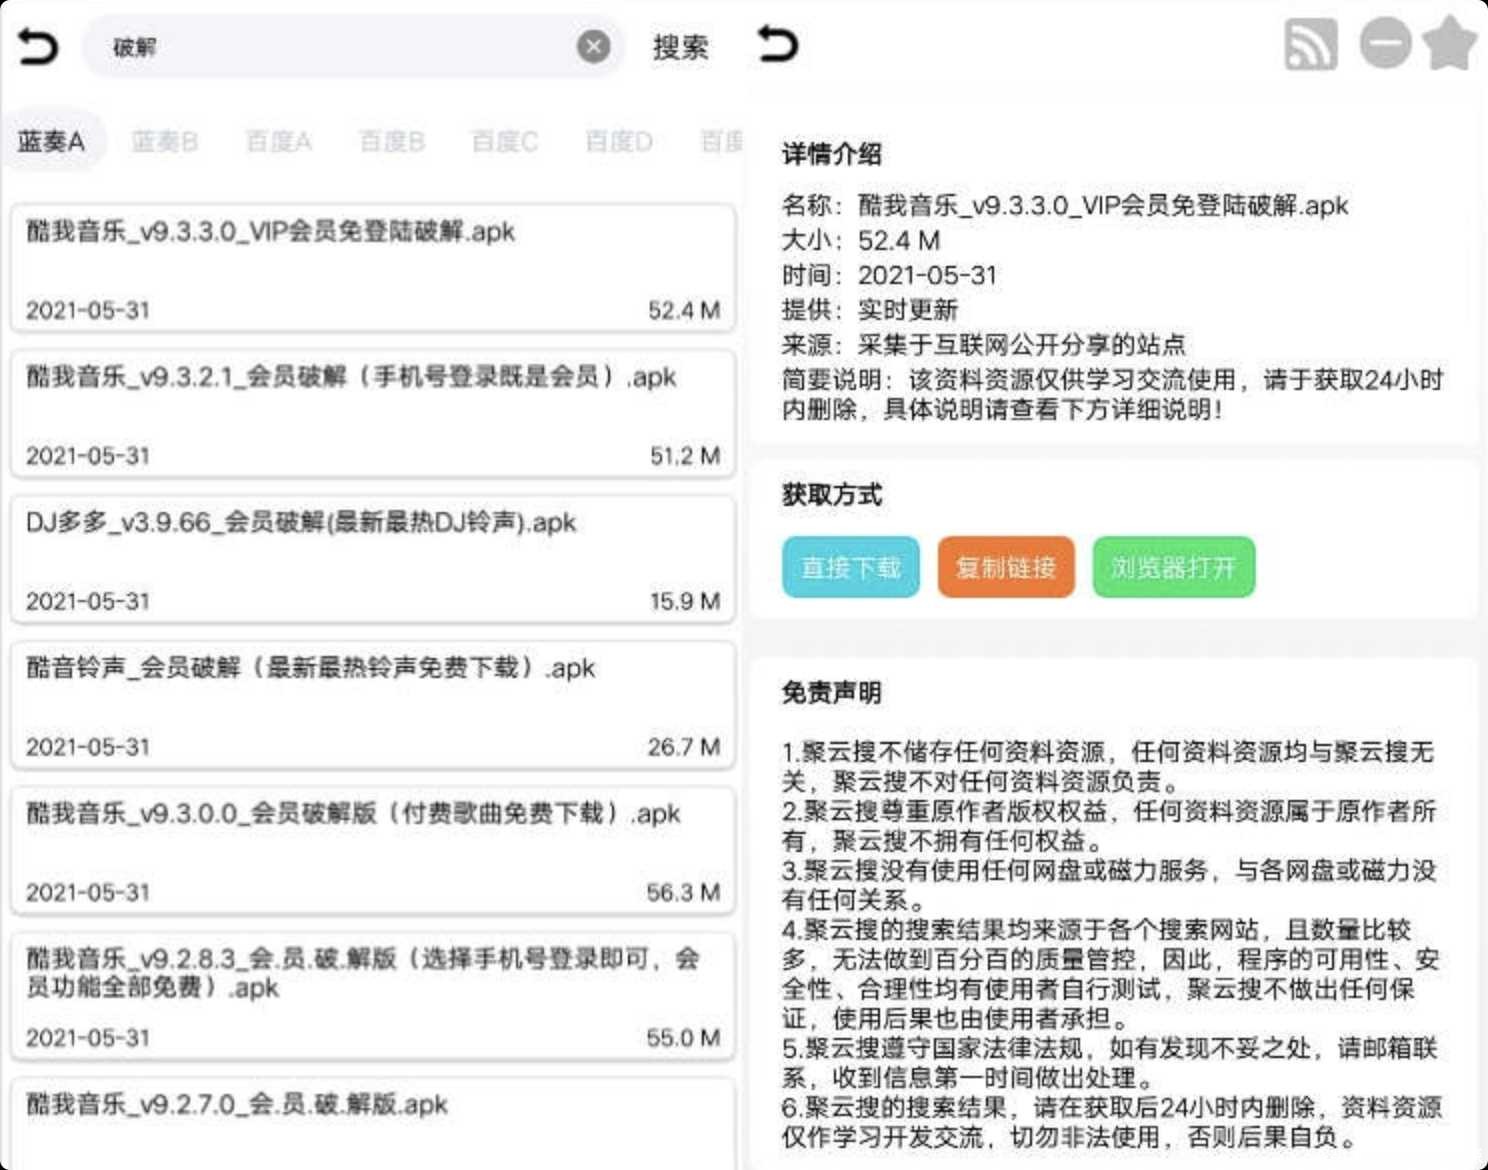Screen dimensions: 1488x1170
Task: Select the 蓝奏A tab
Action: tap(52, 141)
